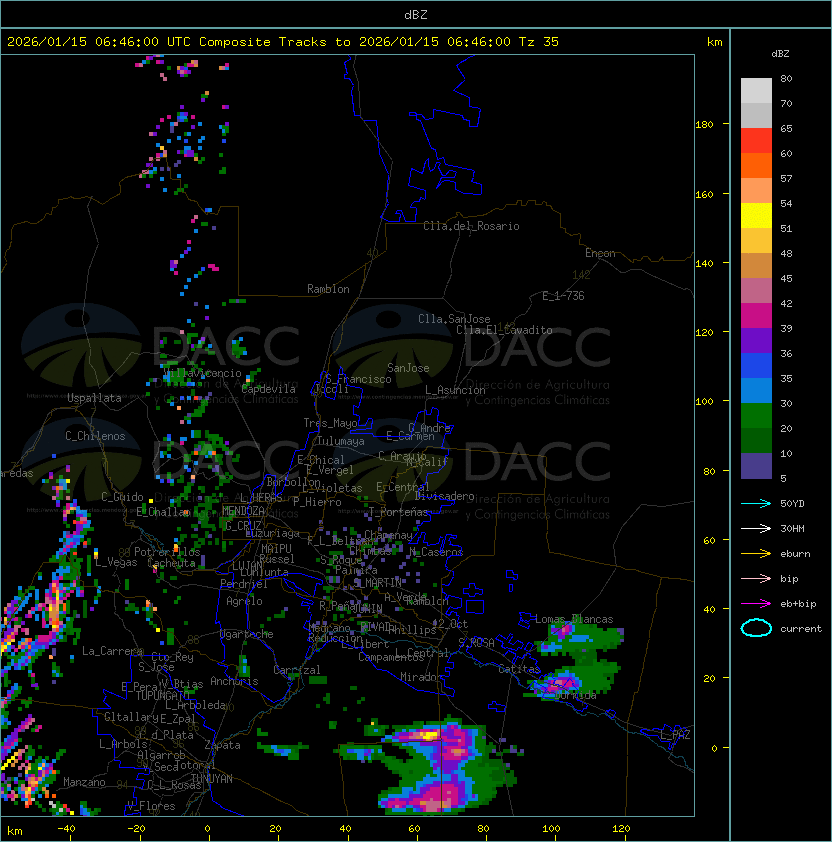Click the cyan 'current' ellipse symbol
The image size is (832, 842).
coord(756,628)
